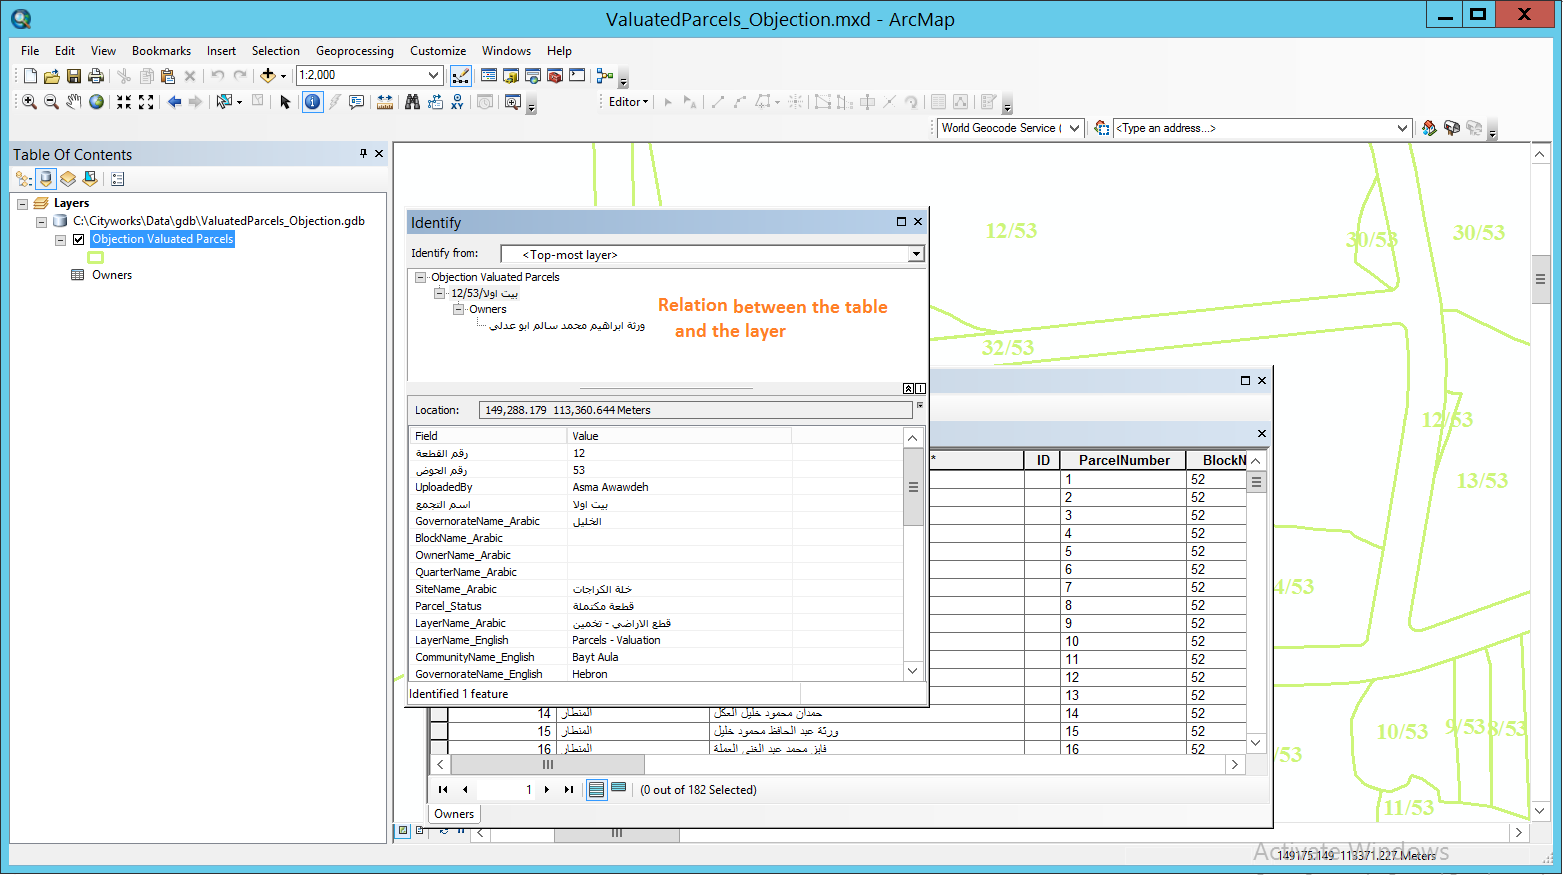The image size is (1563, 875).
Task: Jump to last record in Owners table
Action: pos(569,790)
